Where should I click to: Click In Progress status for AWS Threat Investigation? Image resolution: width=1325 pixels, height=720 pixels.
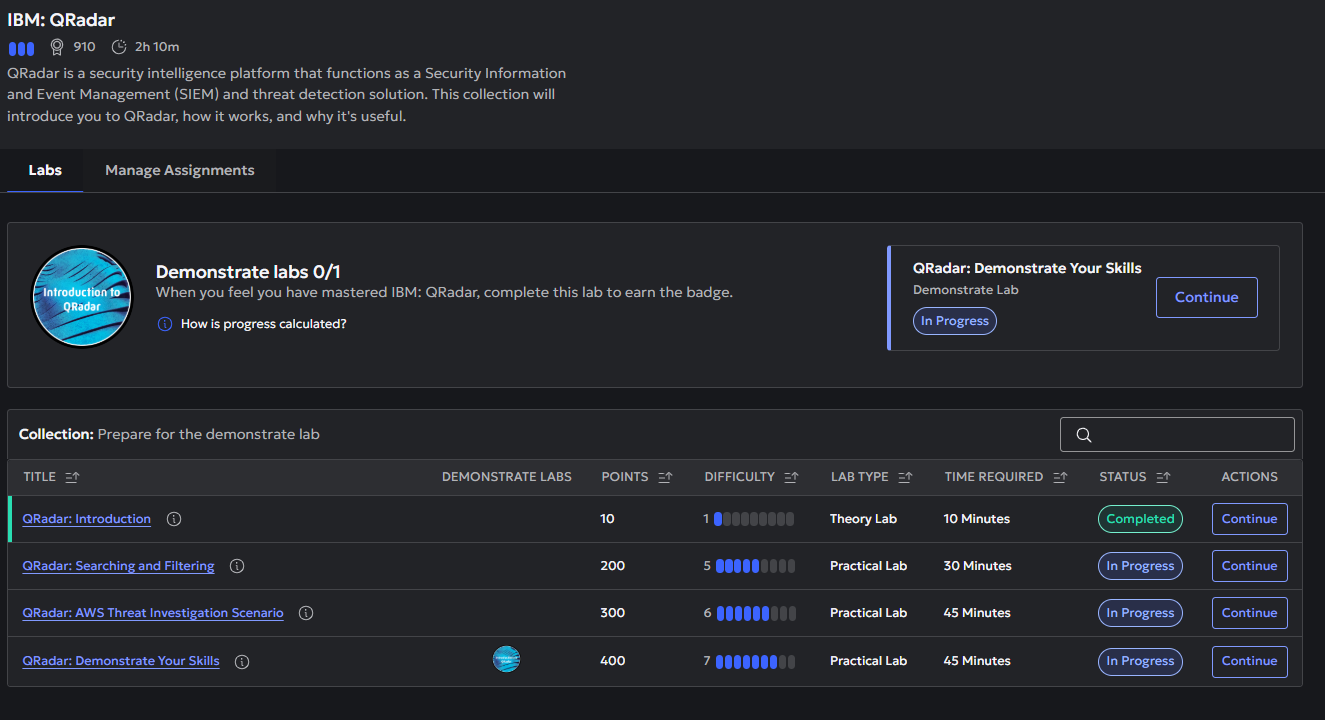pos(1140,613)
